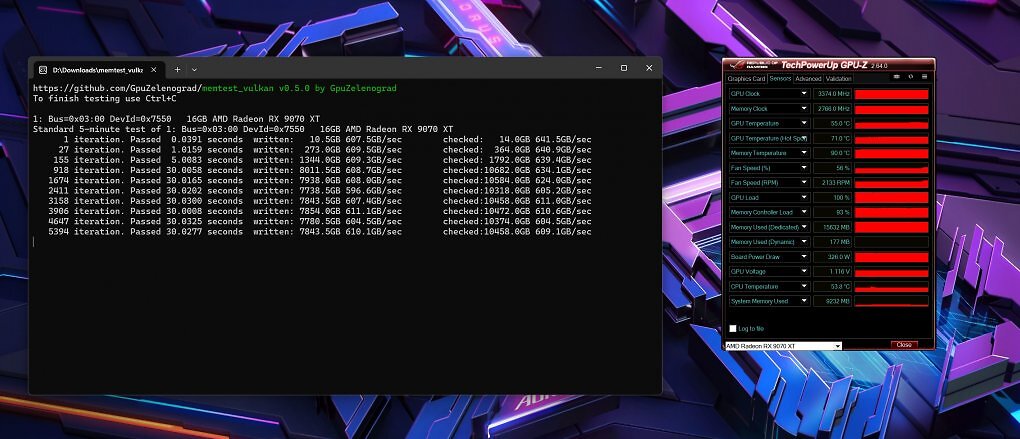The width and height of the screenshot is (1020, 439).
Task: Click the 1.116 V GPU Voltage value
Action: point(832,271)
